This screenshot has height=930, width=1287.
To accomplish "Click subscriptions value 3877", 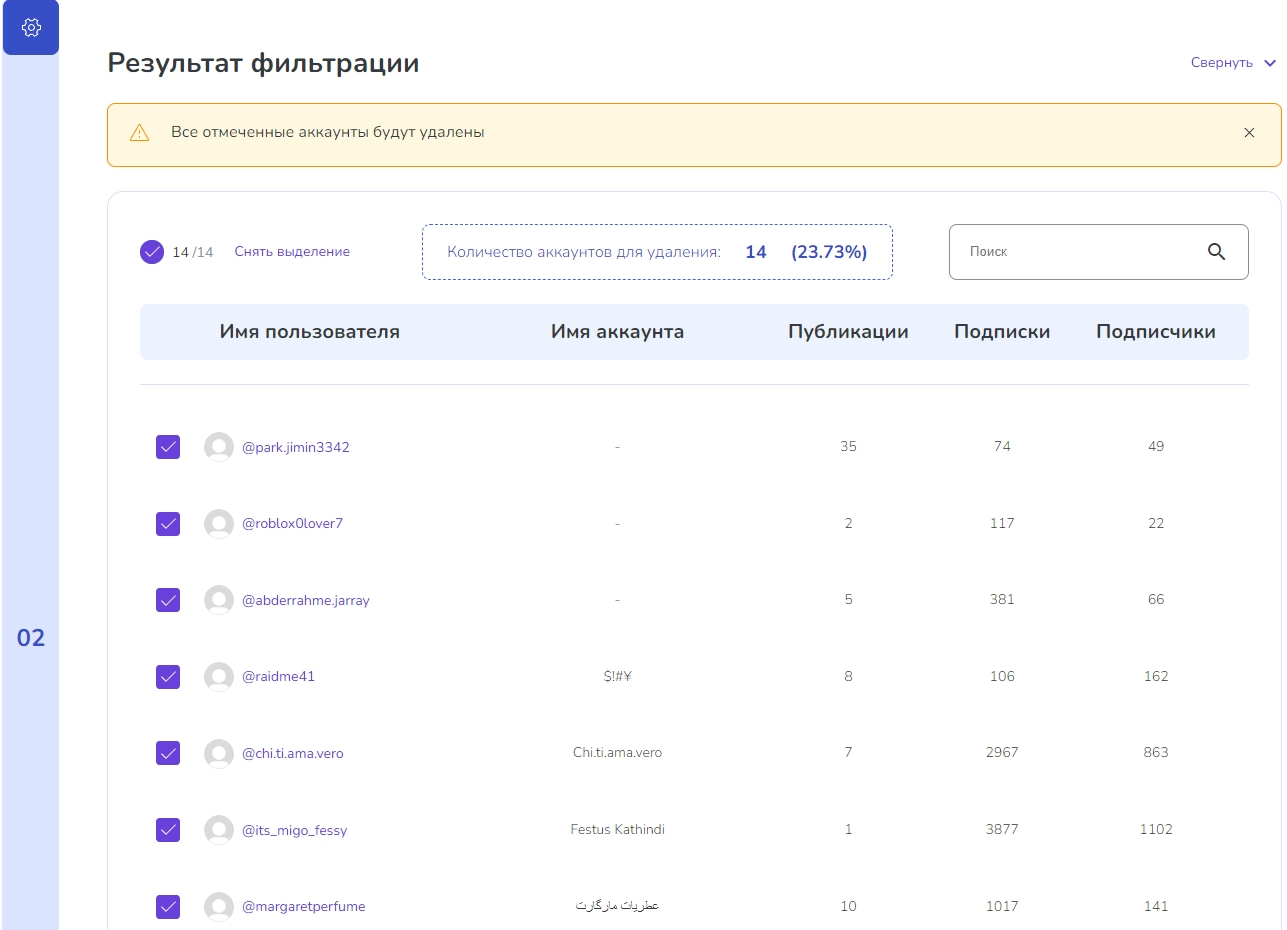I will [x=1002, y=829].
